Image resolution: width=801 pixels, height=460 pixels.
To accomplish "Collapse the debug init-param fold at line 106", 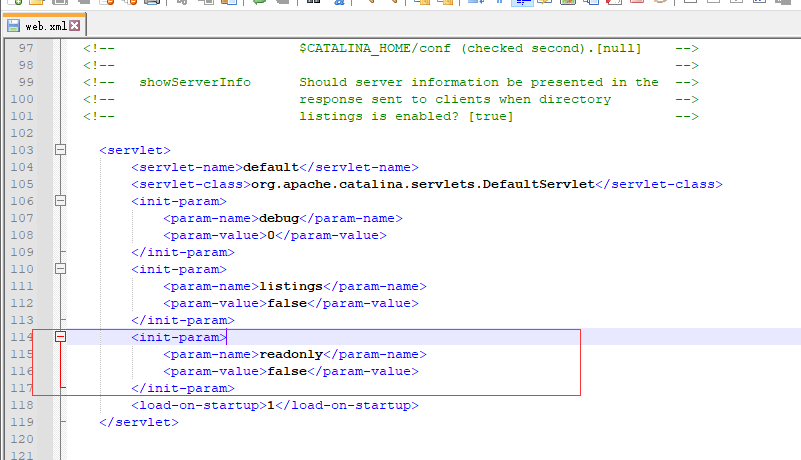I will pos(60,201).
